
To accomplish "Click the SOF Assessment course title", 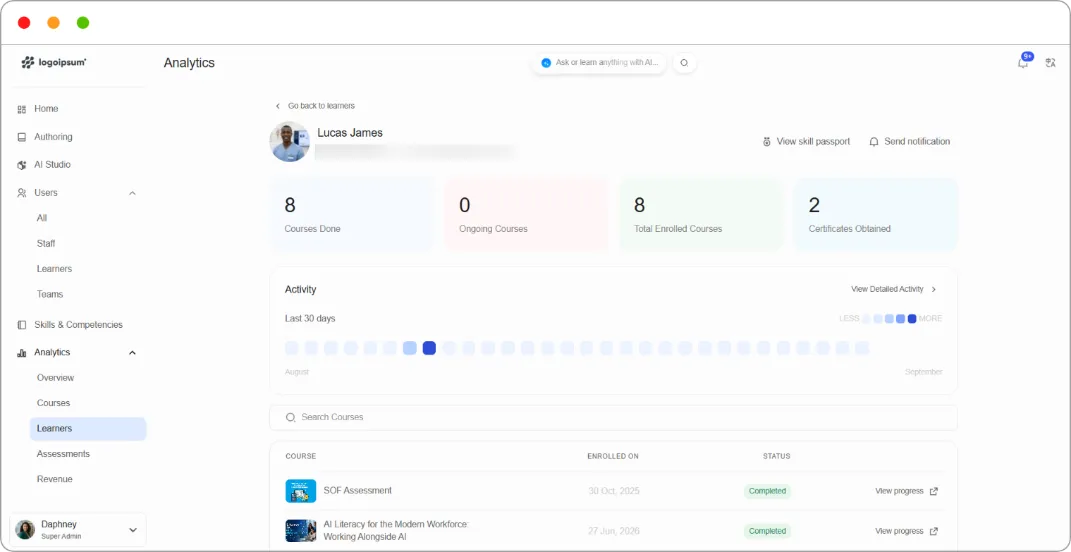I will 357,491.
